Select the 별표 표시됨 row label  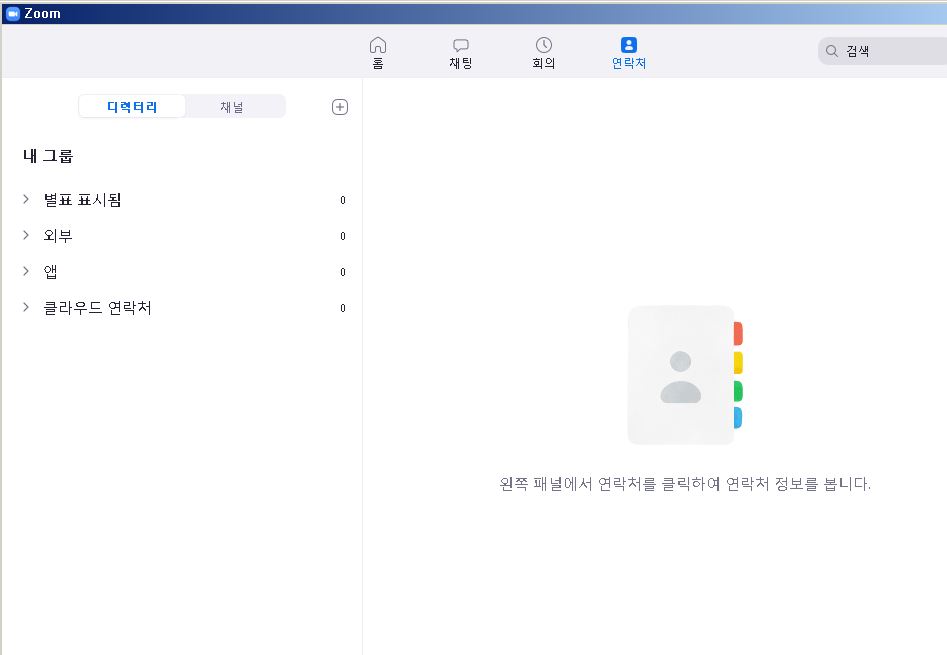tap(82, 200)
